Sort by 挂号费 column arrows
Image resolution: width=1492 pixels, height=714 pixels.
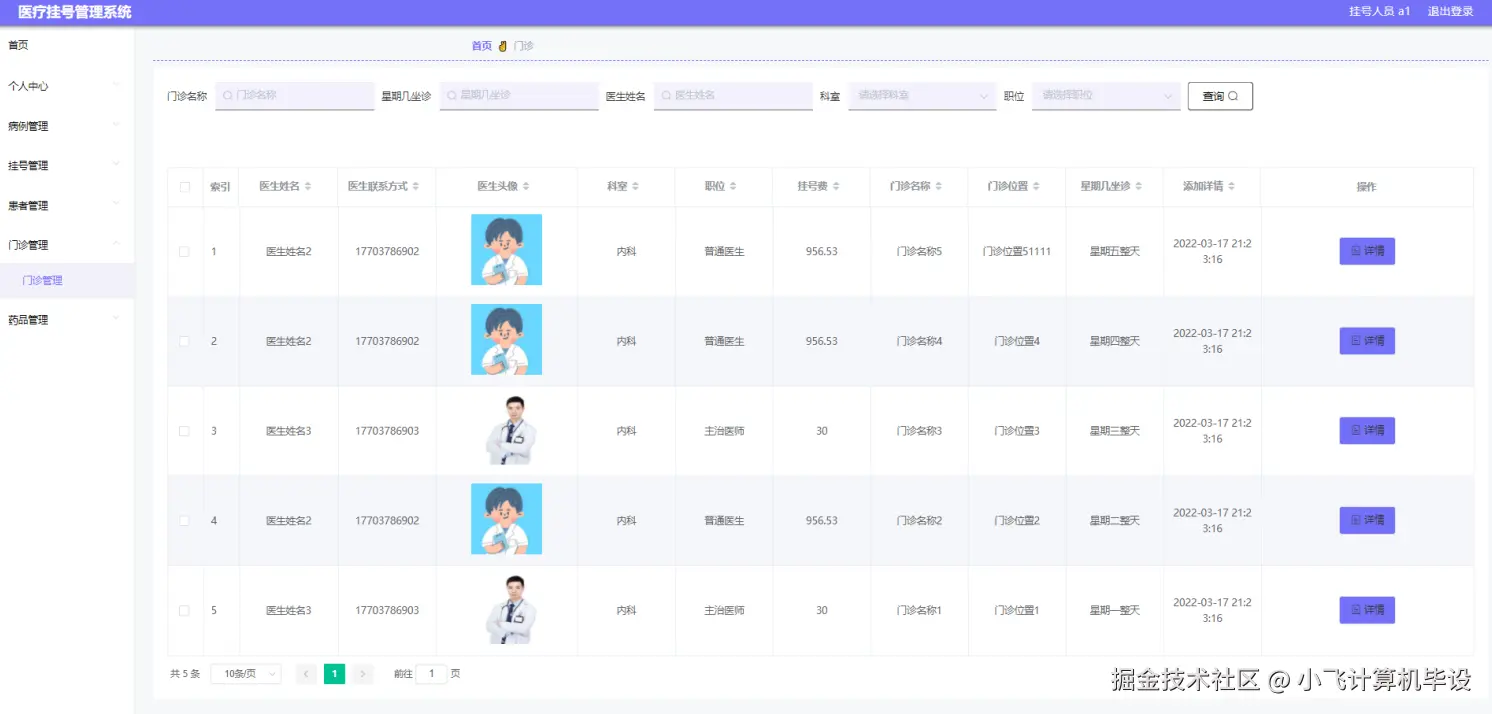click(x=836, y=187)
